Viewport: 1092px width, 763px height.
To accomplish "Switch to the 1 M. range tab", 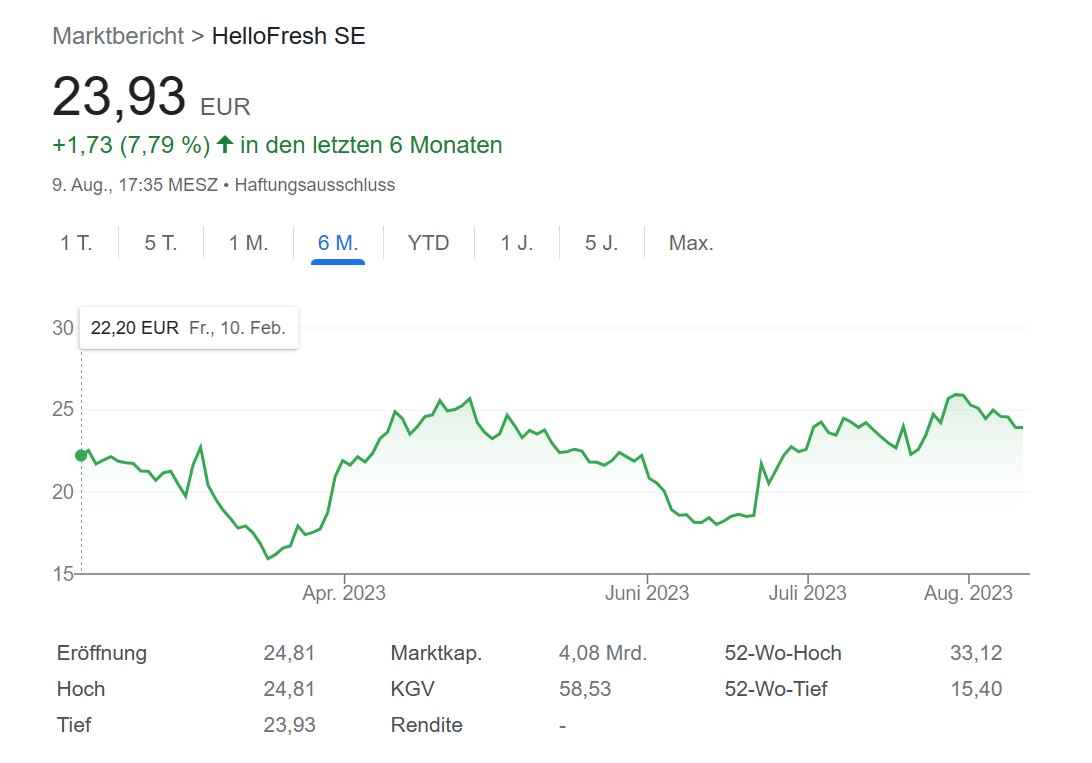I will (x=249, y=243).
